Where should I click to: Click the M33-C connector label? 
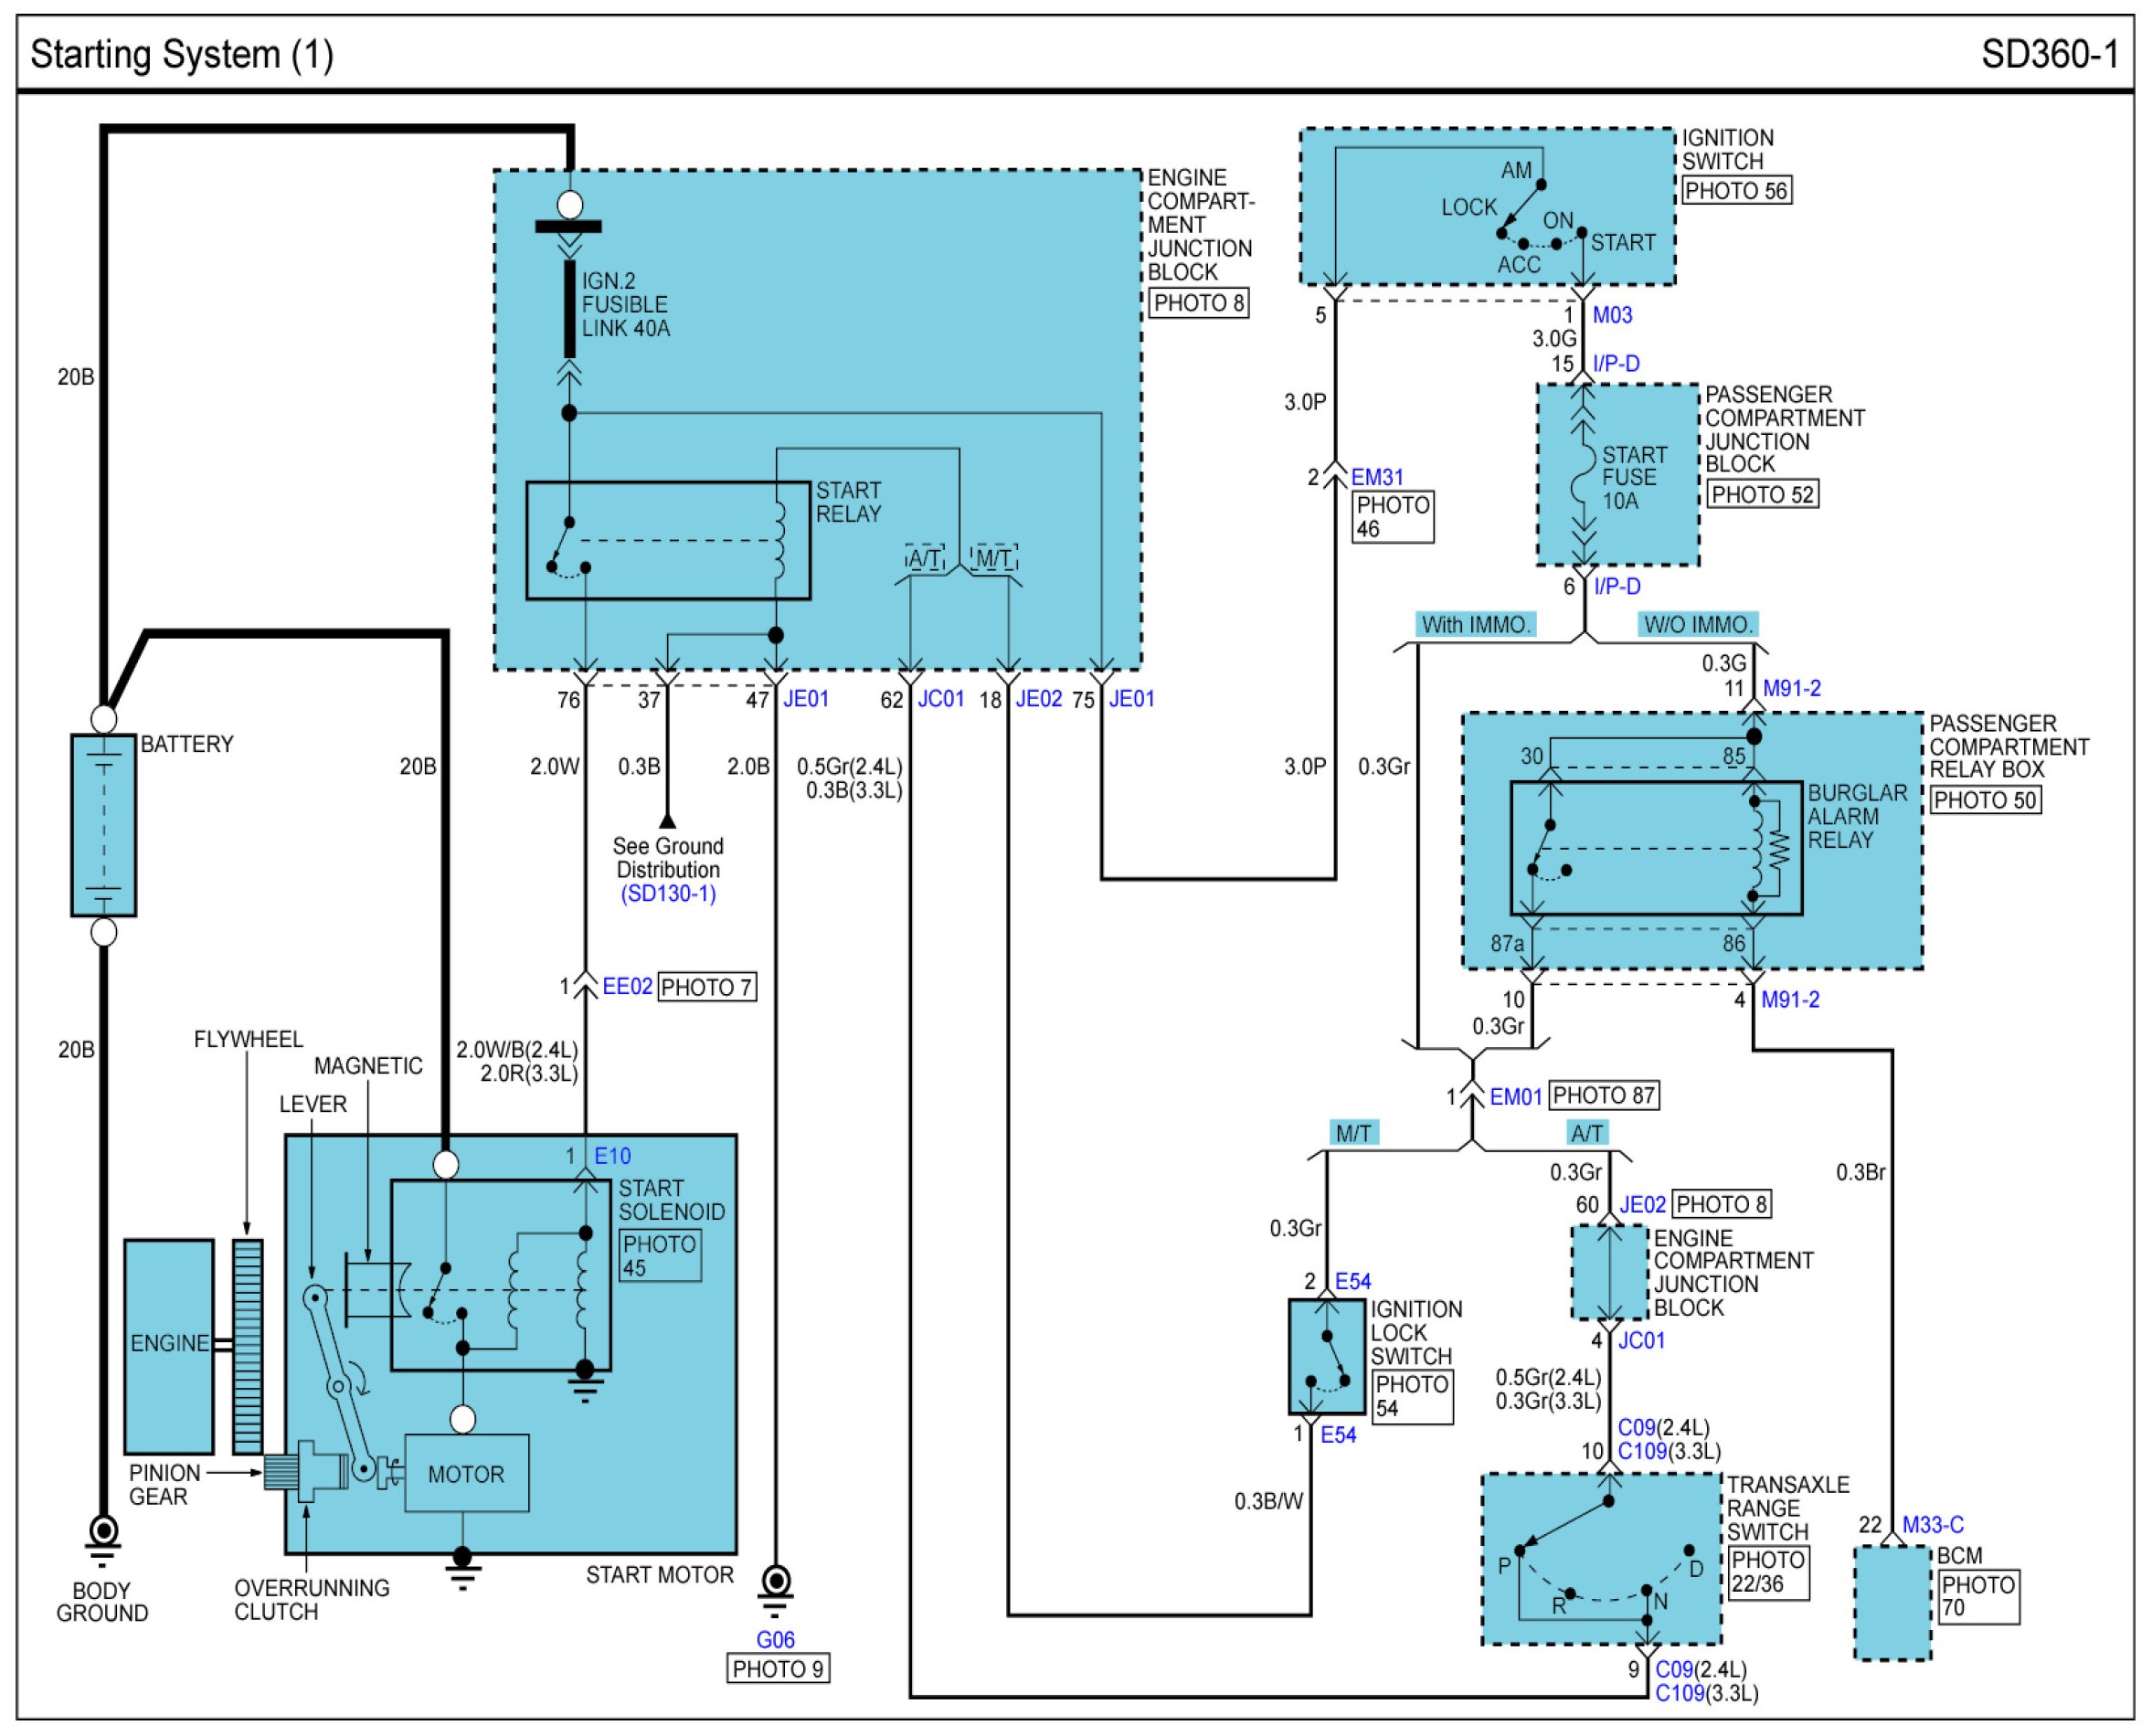point(1932,1525)
